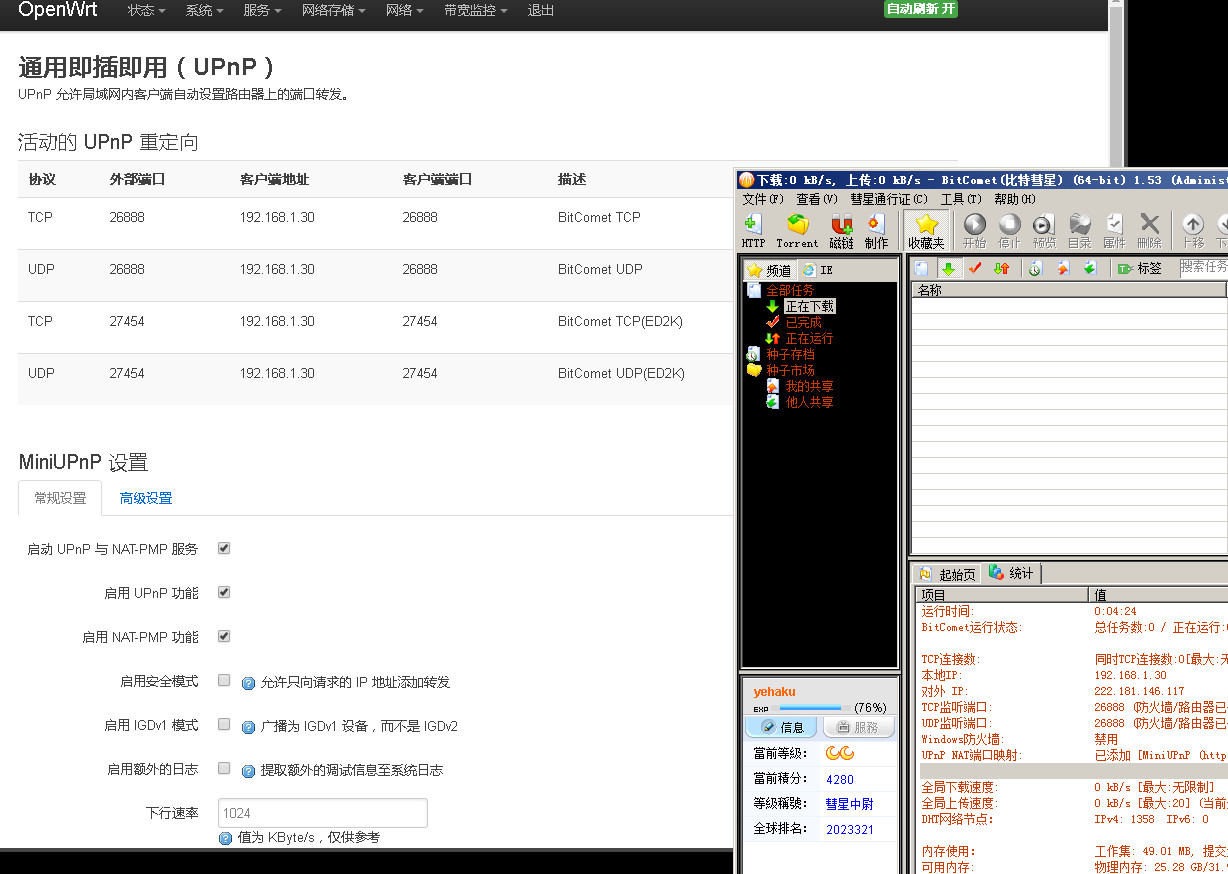Open the 起始页 start page tab

(947, 574)
